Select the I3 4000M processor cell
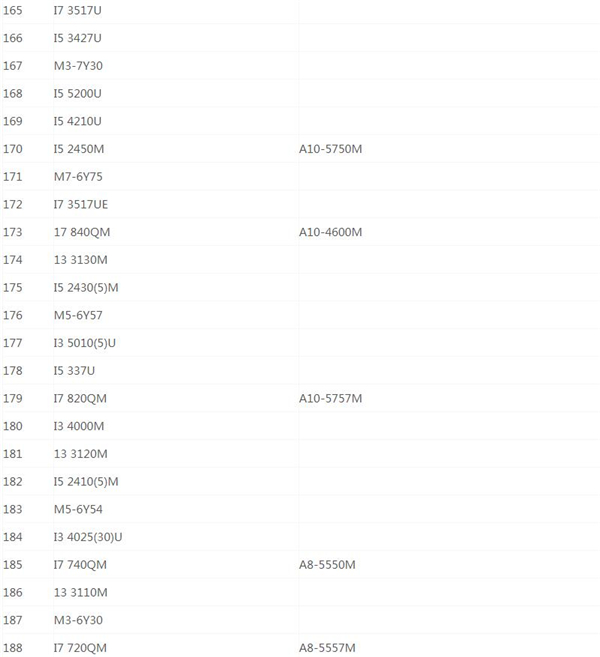The width and height of the screenshot is (600, 657). coord(79,427)
